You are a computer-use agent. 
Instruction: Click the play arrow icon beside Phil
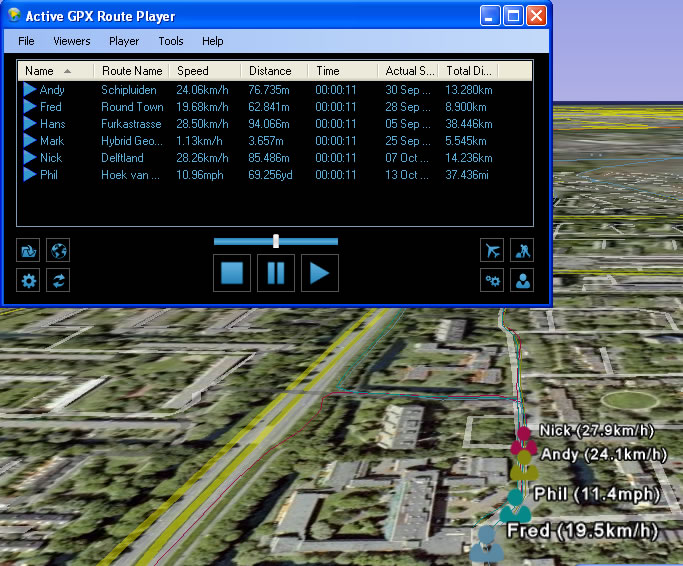pos(30,174)
